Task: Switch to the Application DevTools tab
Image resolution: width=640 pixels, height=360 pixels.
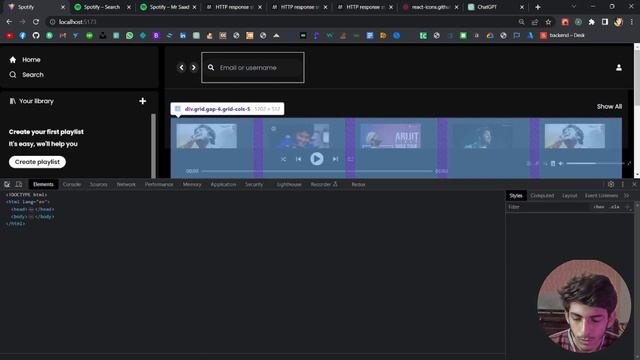Action: click(x=223, y=184)
